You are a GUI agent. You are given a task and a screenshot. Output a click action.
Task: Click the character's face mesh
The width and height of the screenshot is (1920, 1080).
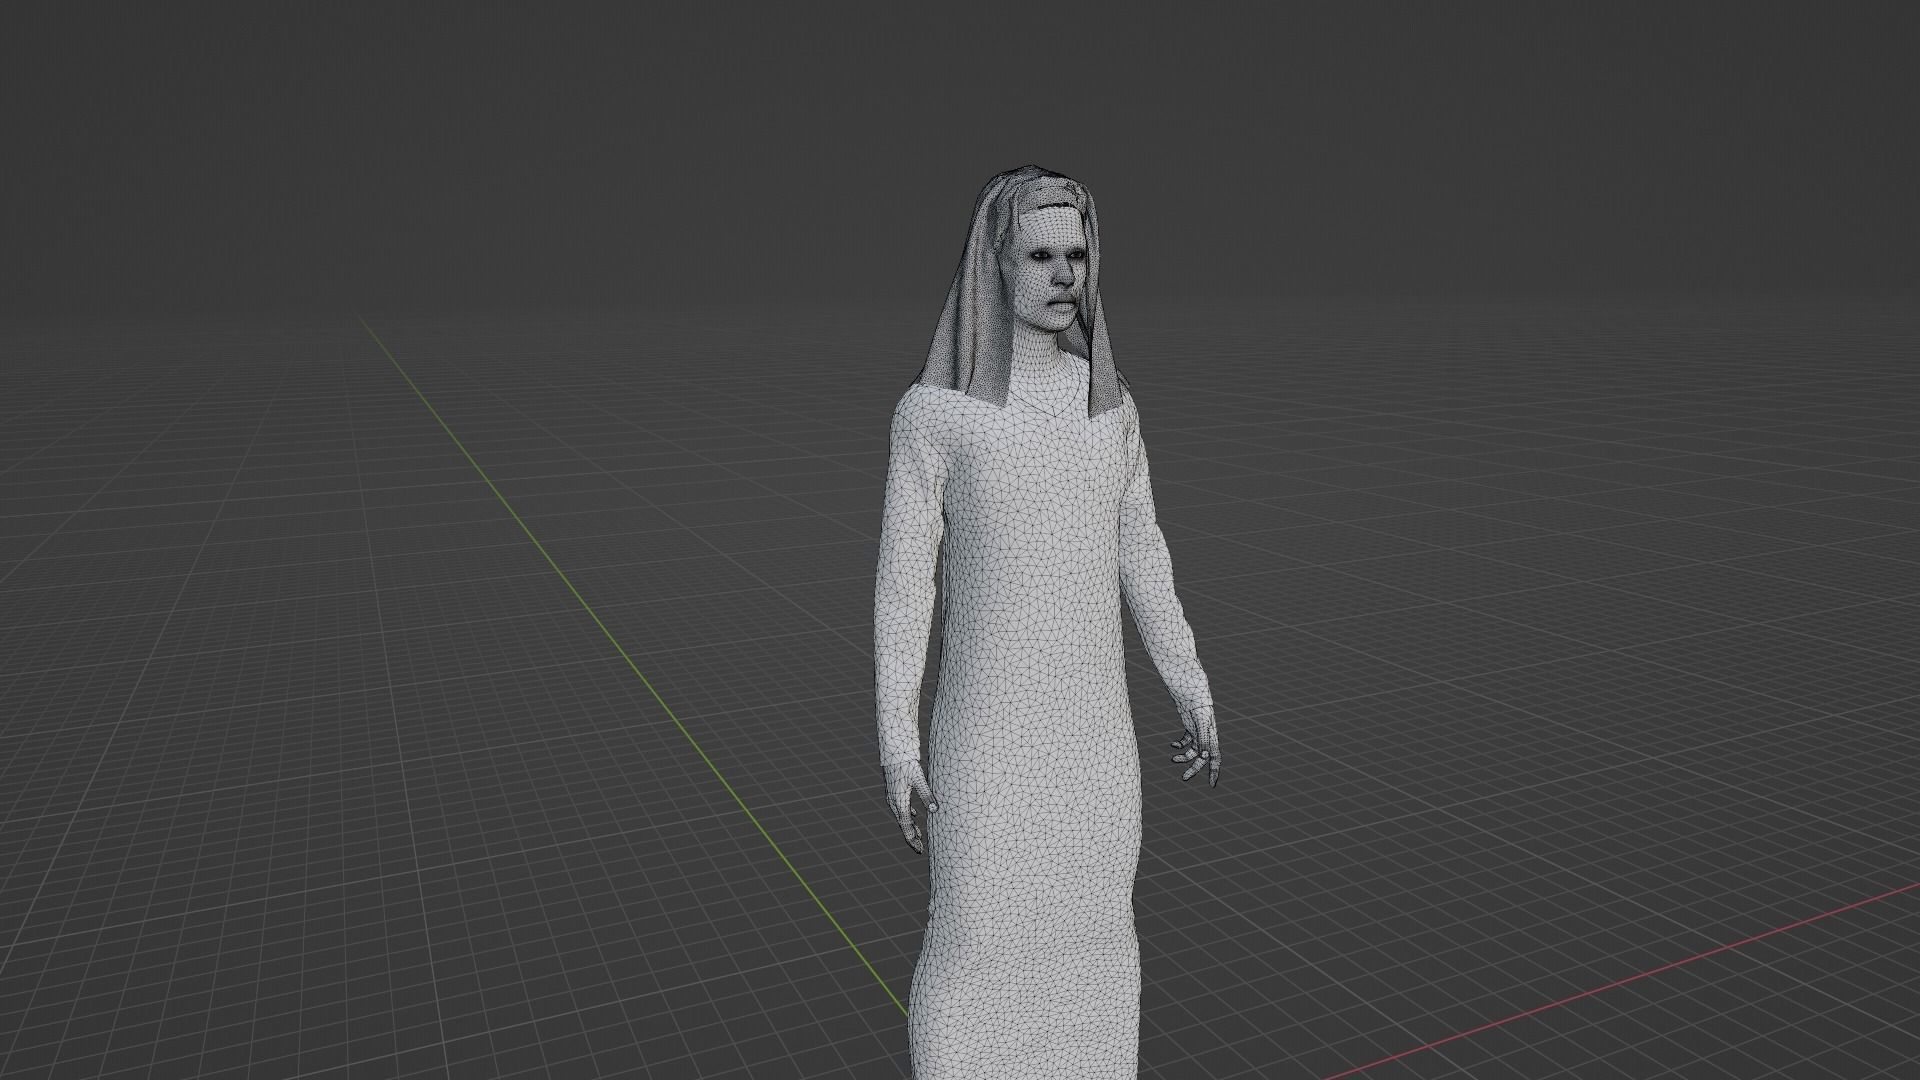click(x=1052, y=270)
